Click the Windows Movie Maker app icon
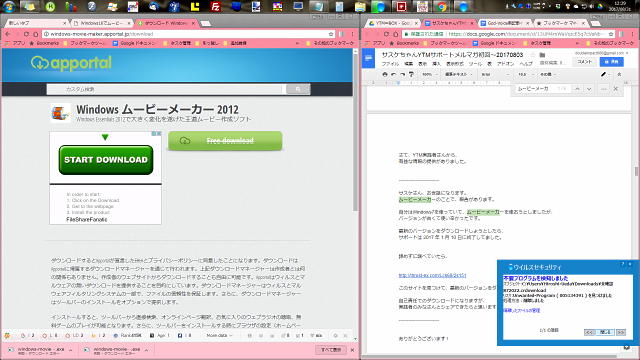This screenshot has height=360, width=640. point(60,113)
